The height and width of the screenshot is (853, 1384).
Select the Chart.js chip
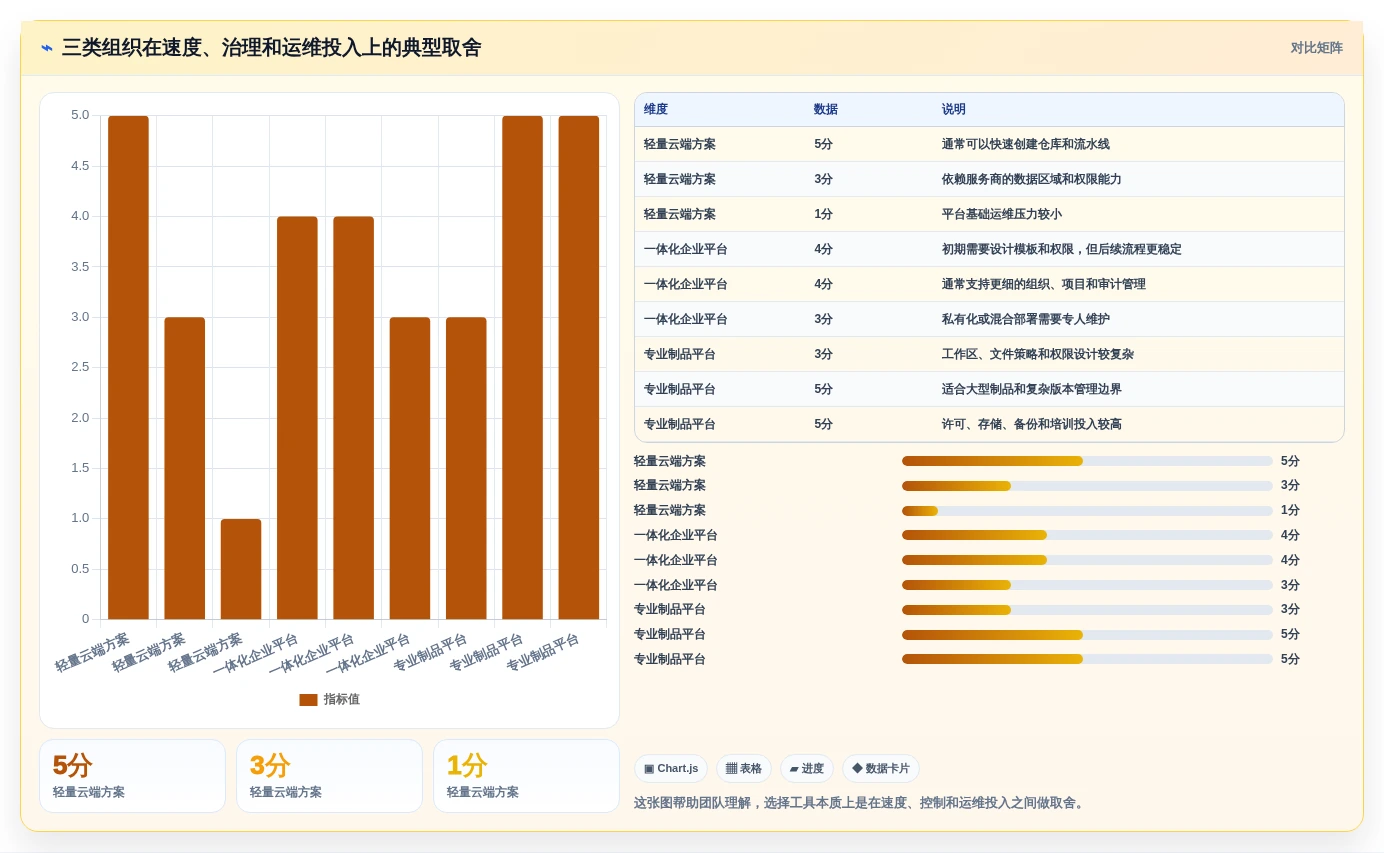[671, 769]
